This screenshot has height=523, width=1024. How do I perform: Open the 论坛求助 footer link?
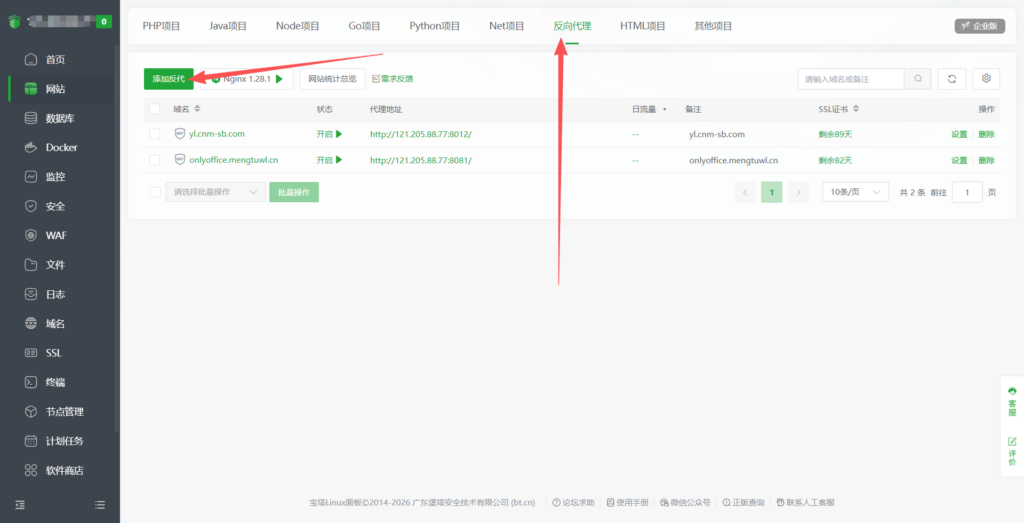point(573,503)
